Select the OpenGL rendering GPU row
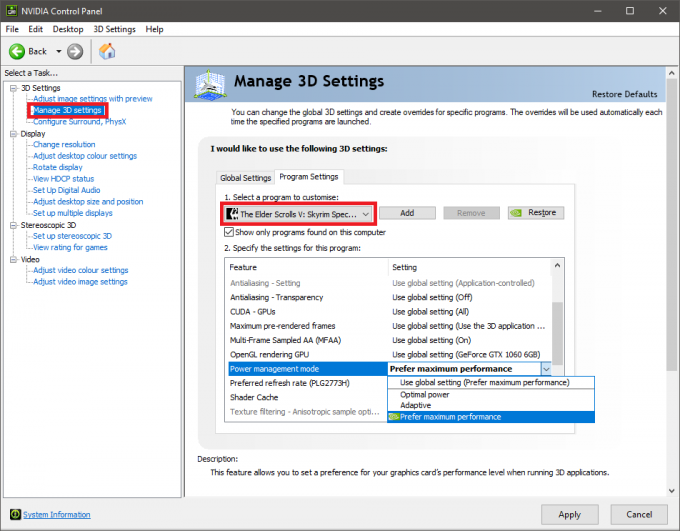This screenshot has height=531, width=680. pos(389,355)
